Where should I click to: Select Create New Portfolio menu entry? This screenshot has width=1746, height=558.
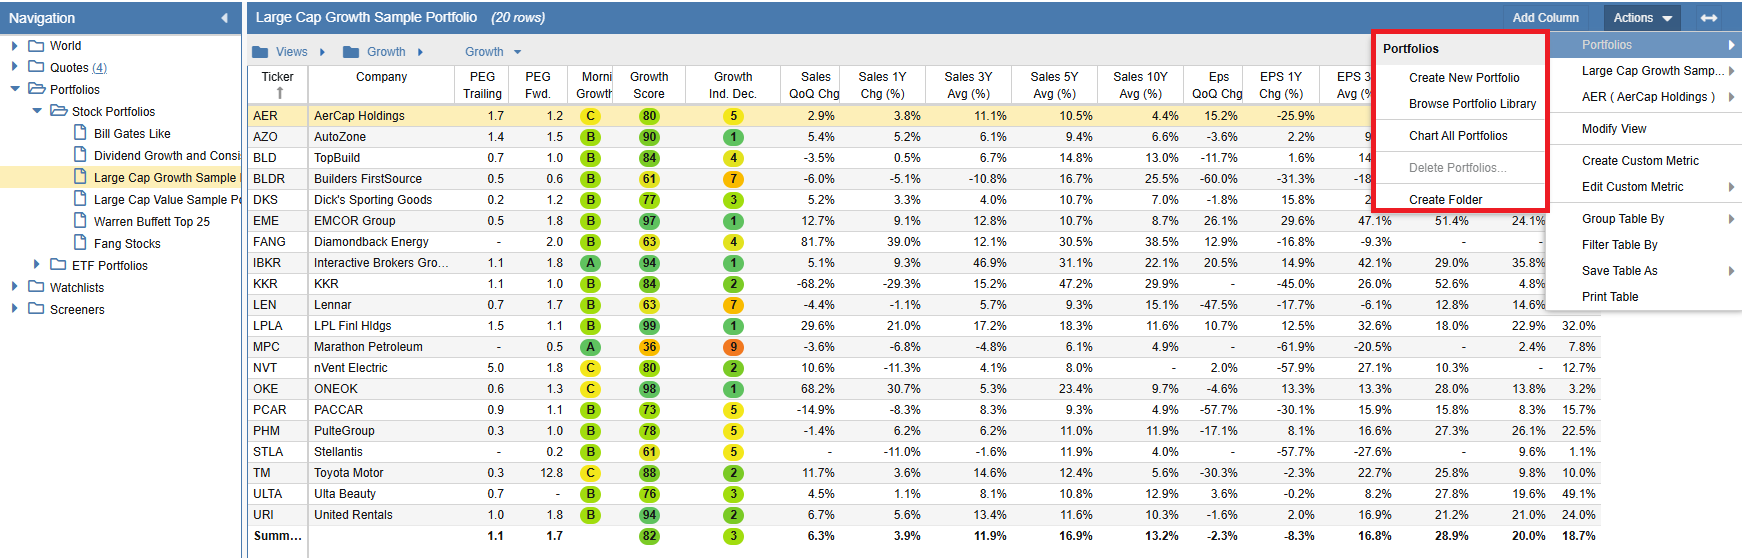click(x=1464, y=78)
